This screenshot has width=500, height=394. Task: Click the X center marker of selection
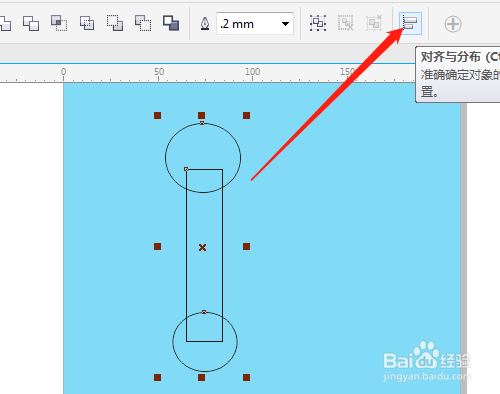click(202, 247)
